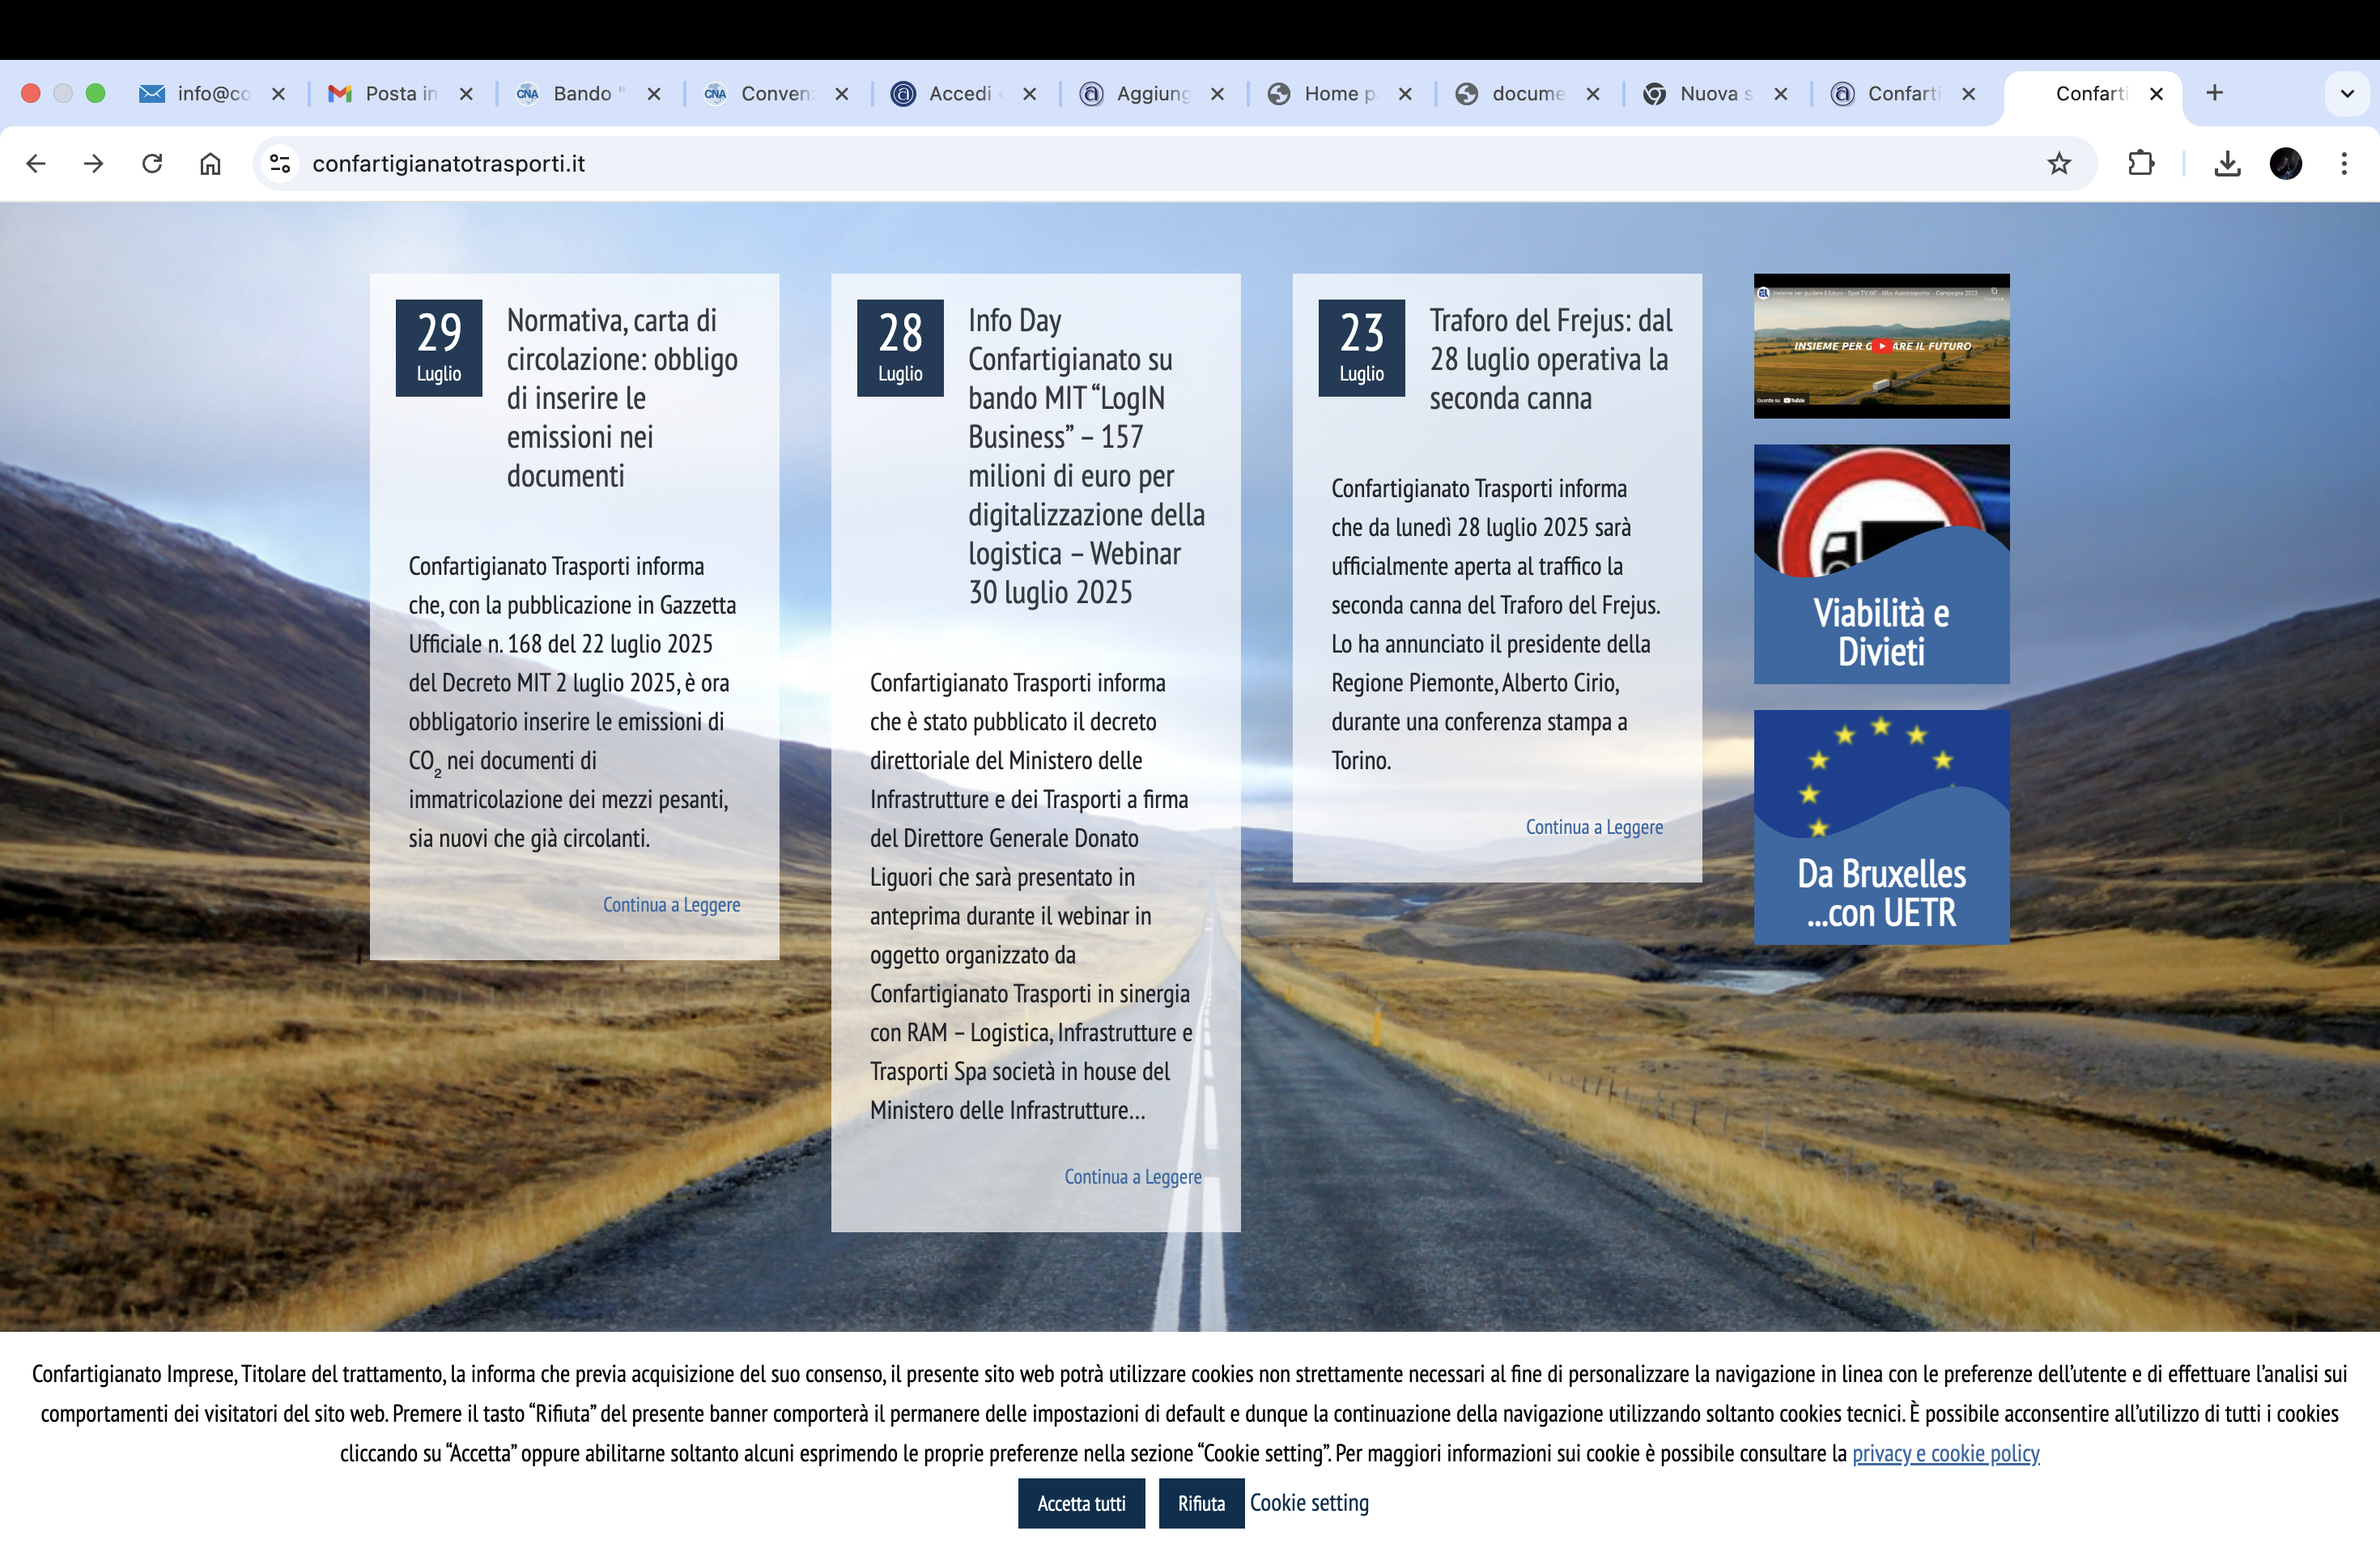Close the Bando tab
2380x1548 pixels.
coord(654,93)
